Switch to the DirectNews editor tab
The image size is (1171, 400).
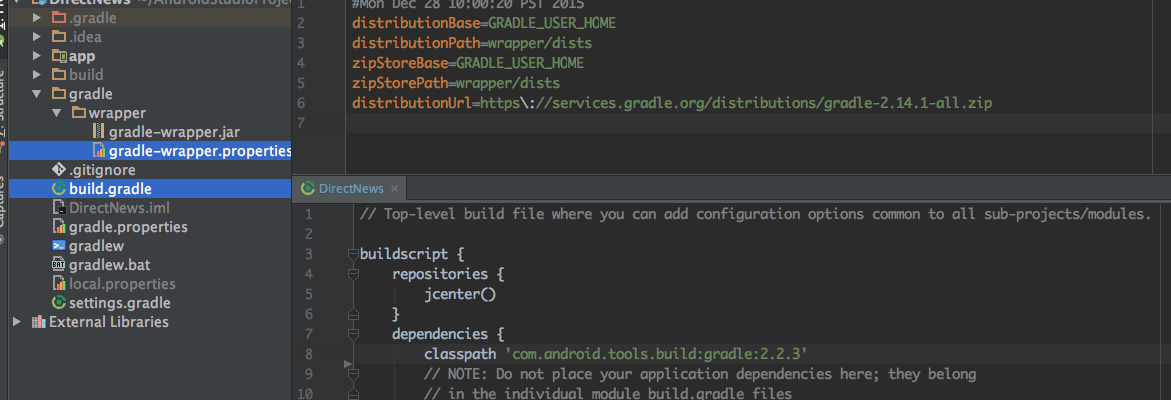(351, 189)
